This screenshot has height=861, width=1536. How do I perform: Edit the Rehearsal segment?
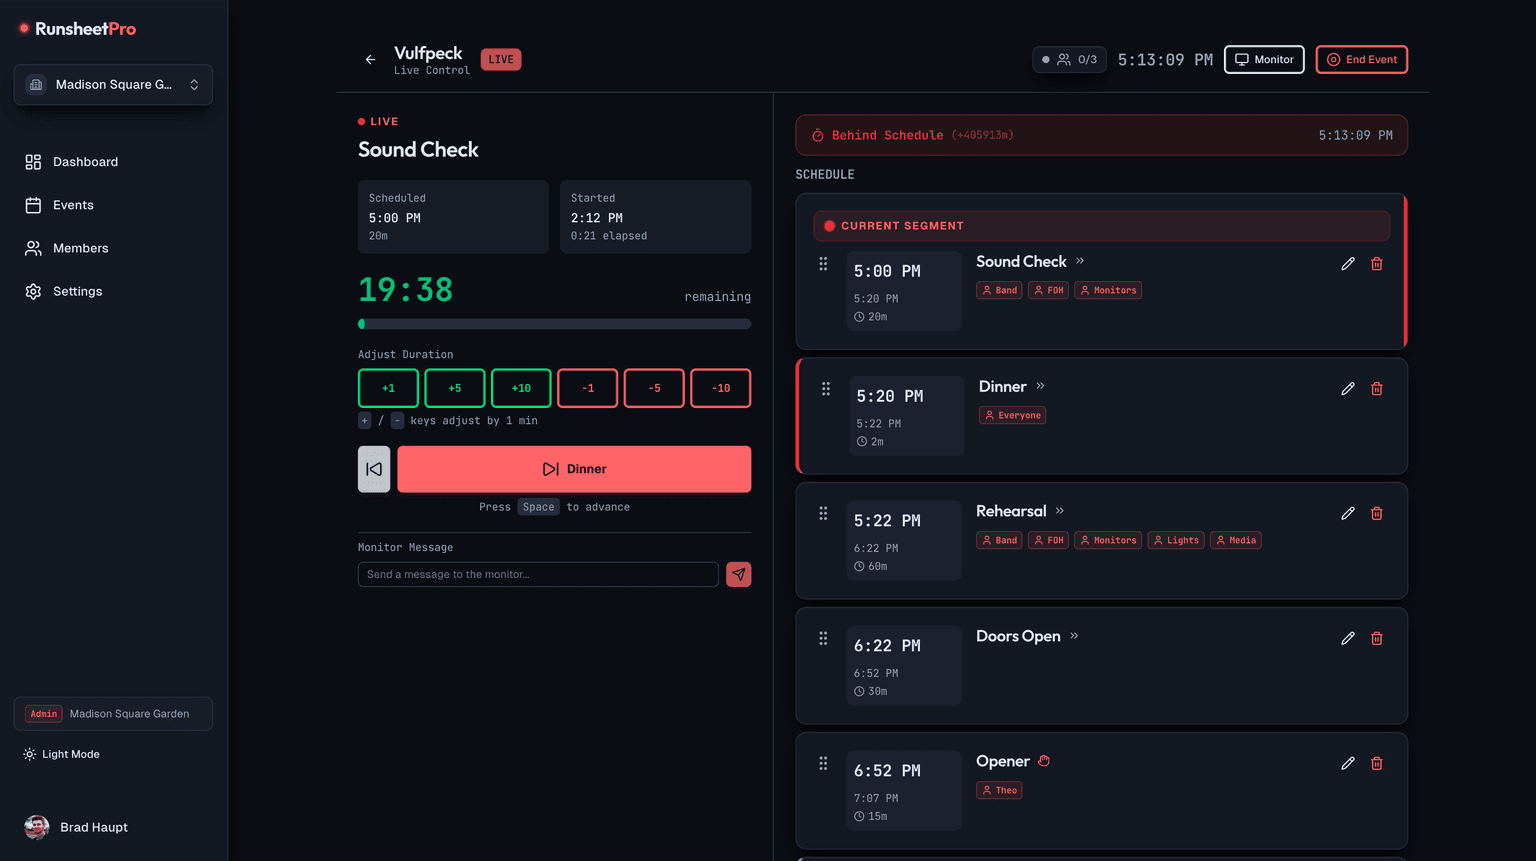pyautogui.click(x=1348, y=514)
